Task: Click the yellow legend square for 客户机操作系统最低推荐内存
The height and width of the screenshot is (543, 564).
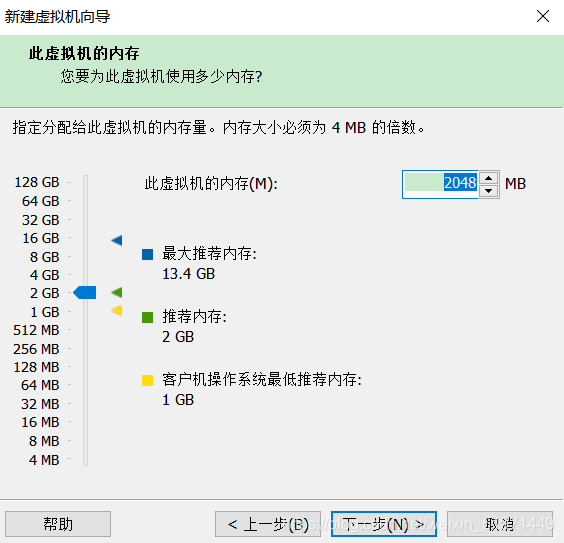Action: (147, 380)
